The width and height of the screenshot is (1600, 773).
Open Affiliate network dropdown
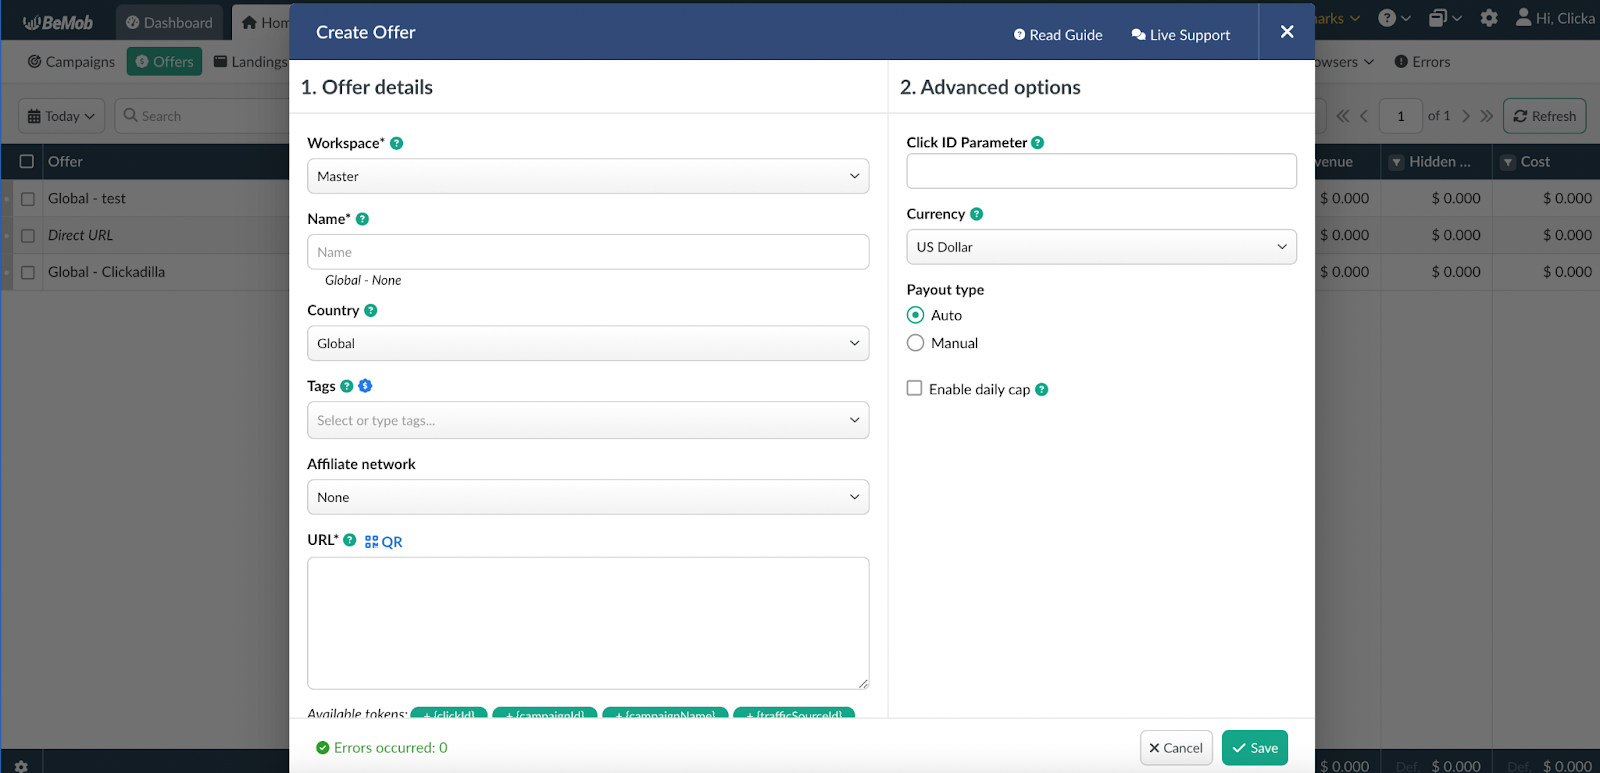pos(587,497)
